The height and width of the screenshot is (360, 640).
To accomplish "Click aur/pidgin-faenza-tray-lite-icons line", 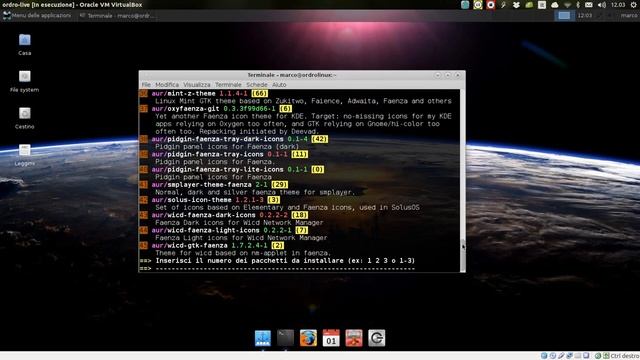I will pos(231,169).
